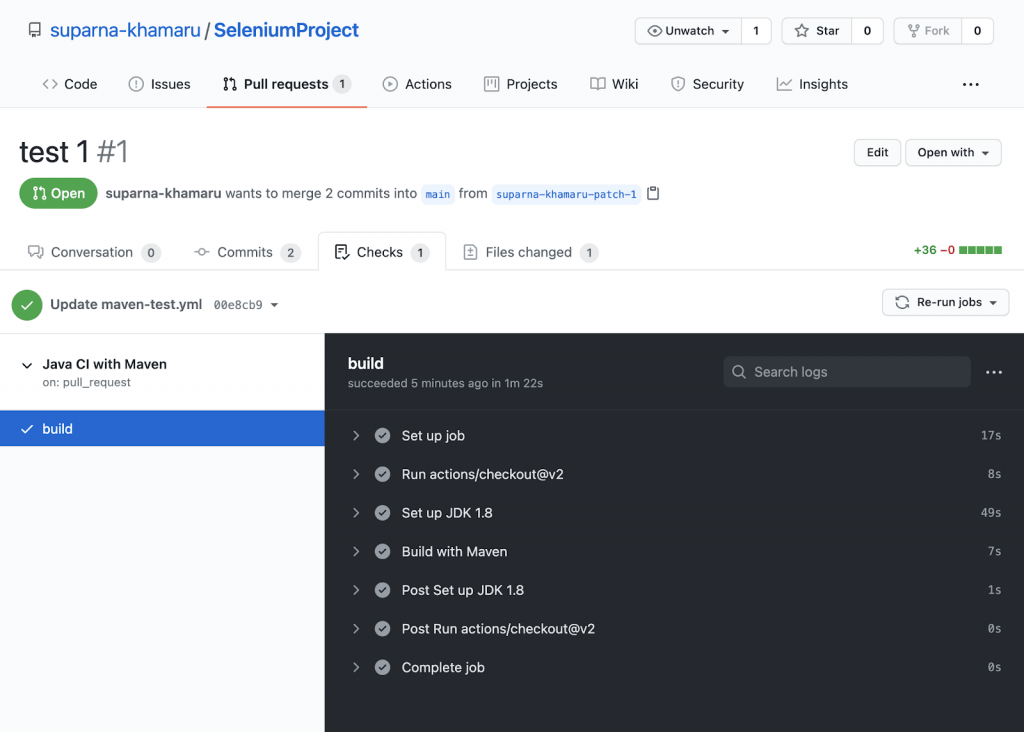This screenshot has width=1024, height=732.
Task: Click into the Search logs field
Action: (x=855, y=372)
